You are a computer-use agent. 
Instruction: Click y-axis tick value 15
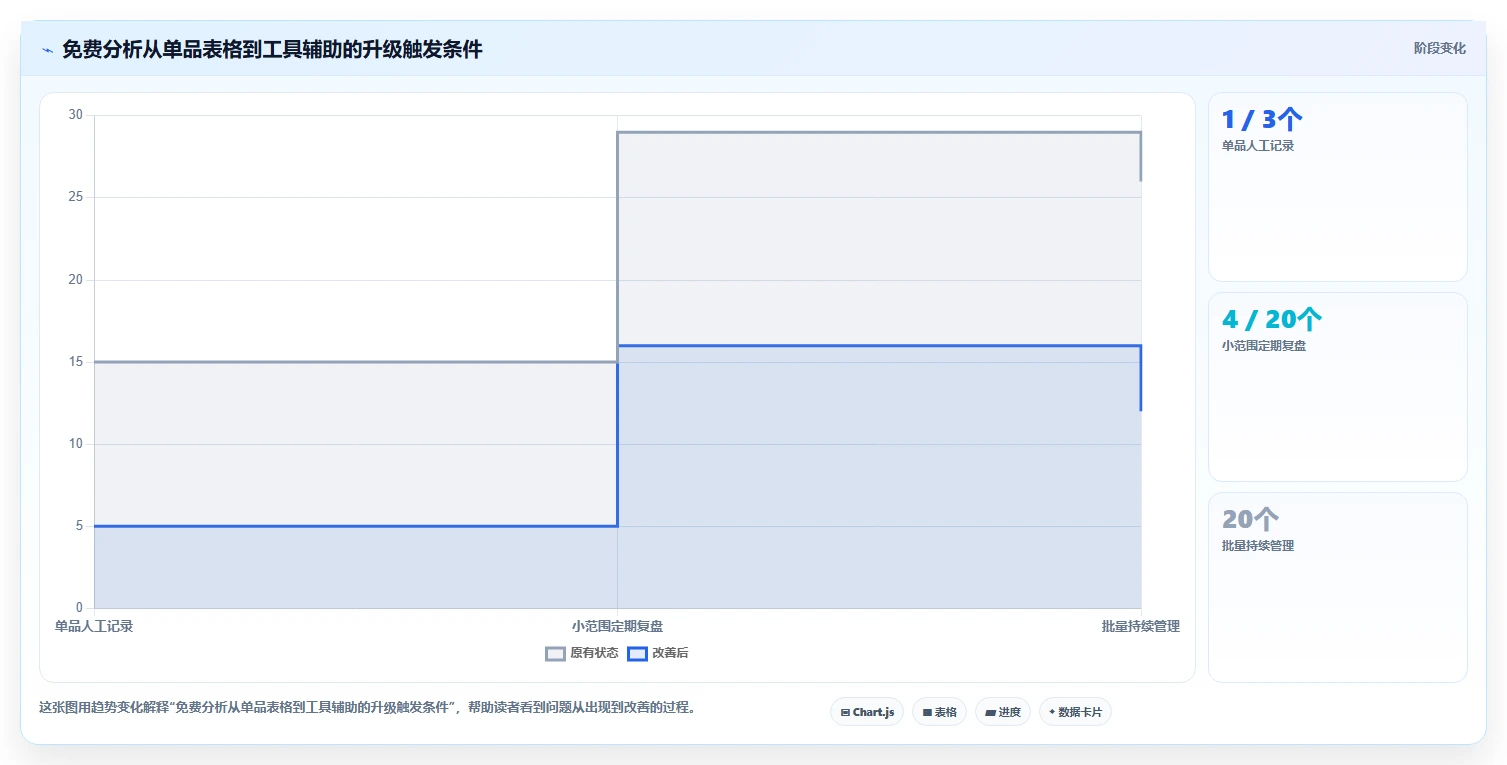click(x=76, y=362)
